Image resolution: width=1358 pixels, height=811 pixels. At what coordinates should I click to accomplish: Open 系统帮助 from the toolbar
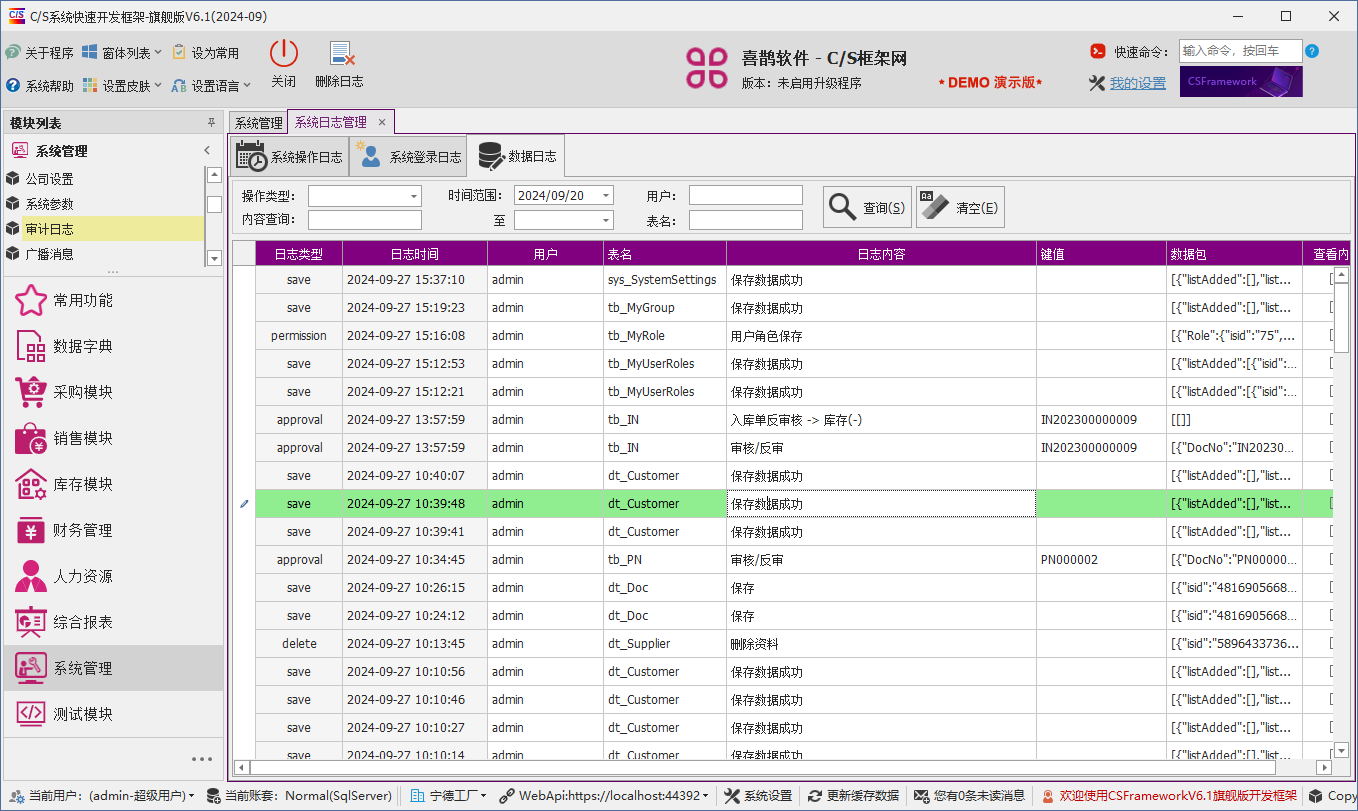pos(39,86)
